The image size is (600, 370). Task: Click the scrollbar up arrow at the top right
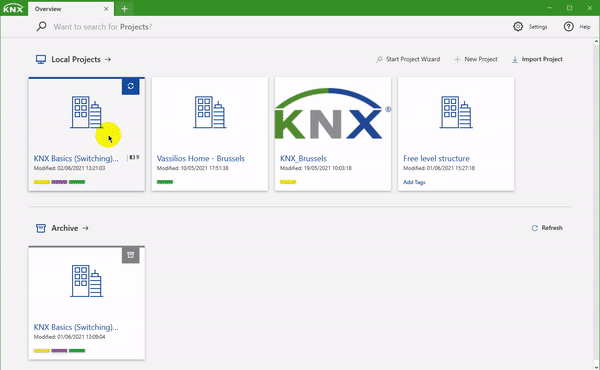coord(596,41)
